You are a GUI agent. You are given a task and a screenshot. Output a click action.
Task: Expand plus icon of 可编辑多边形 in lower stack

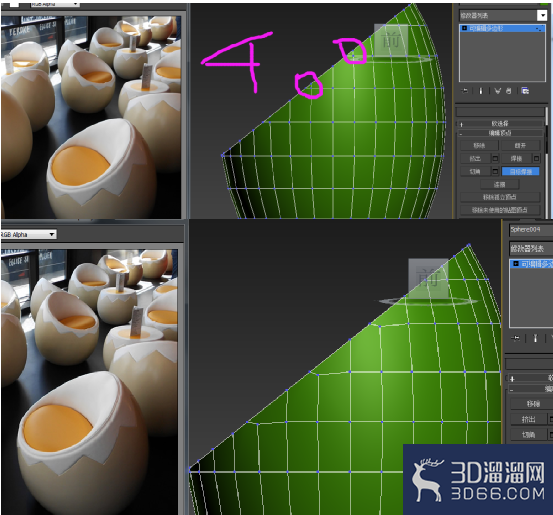coord(516,263)
